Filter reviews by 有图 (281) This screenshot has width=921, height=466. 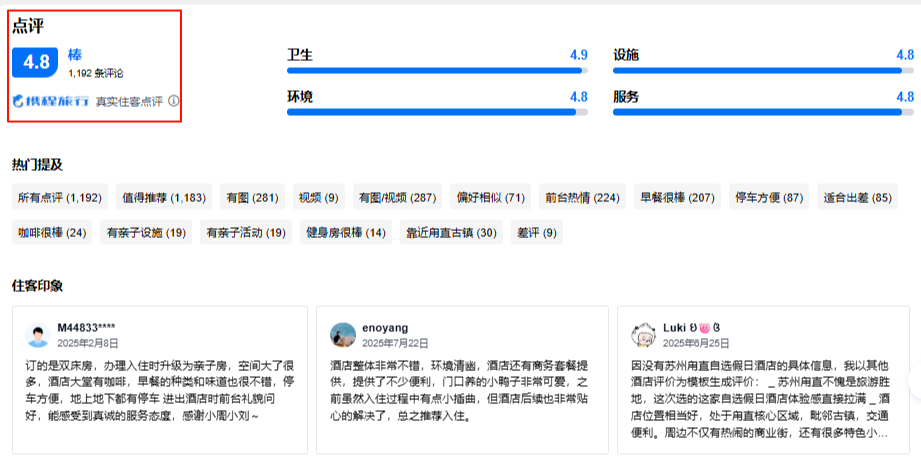click(251, 198)
